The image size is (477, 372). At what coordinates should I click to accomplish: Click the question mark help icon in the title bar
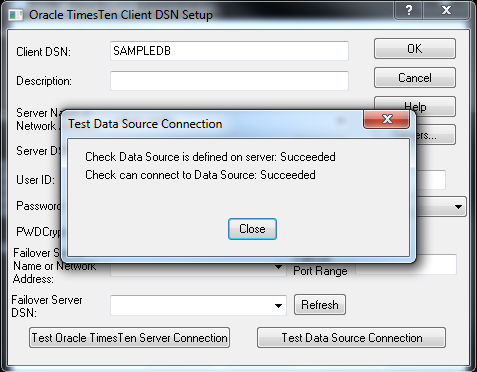click(409, 10)
